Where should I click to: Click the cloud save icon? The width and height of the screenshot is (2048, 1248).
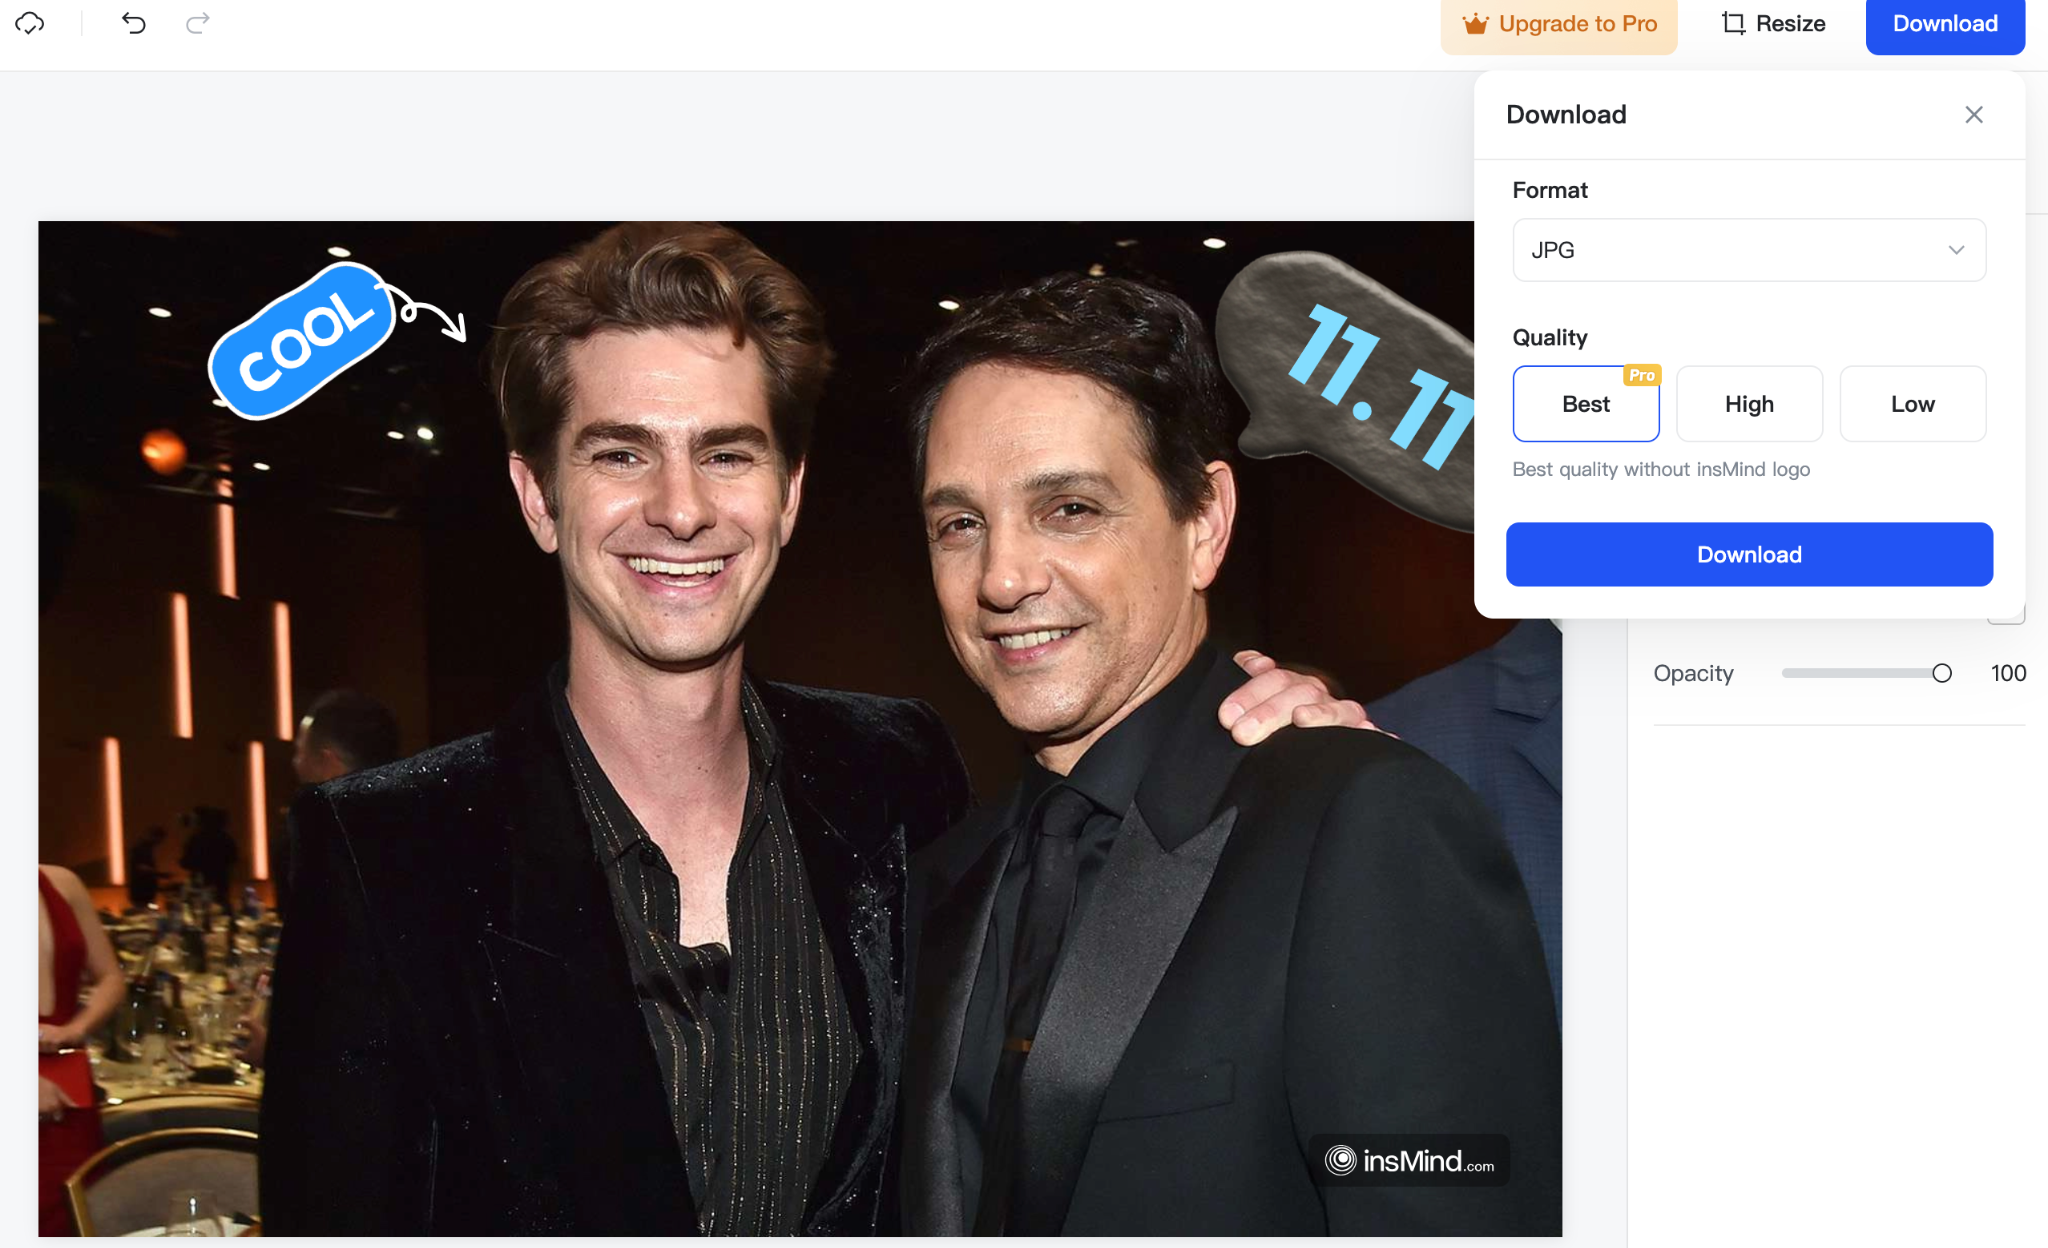[x=29, y=22]
